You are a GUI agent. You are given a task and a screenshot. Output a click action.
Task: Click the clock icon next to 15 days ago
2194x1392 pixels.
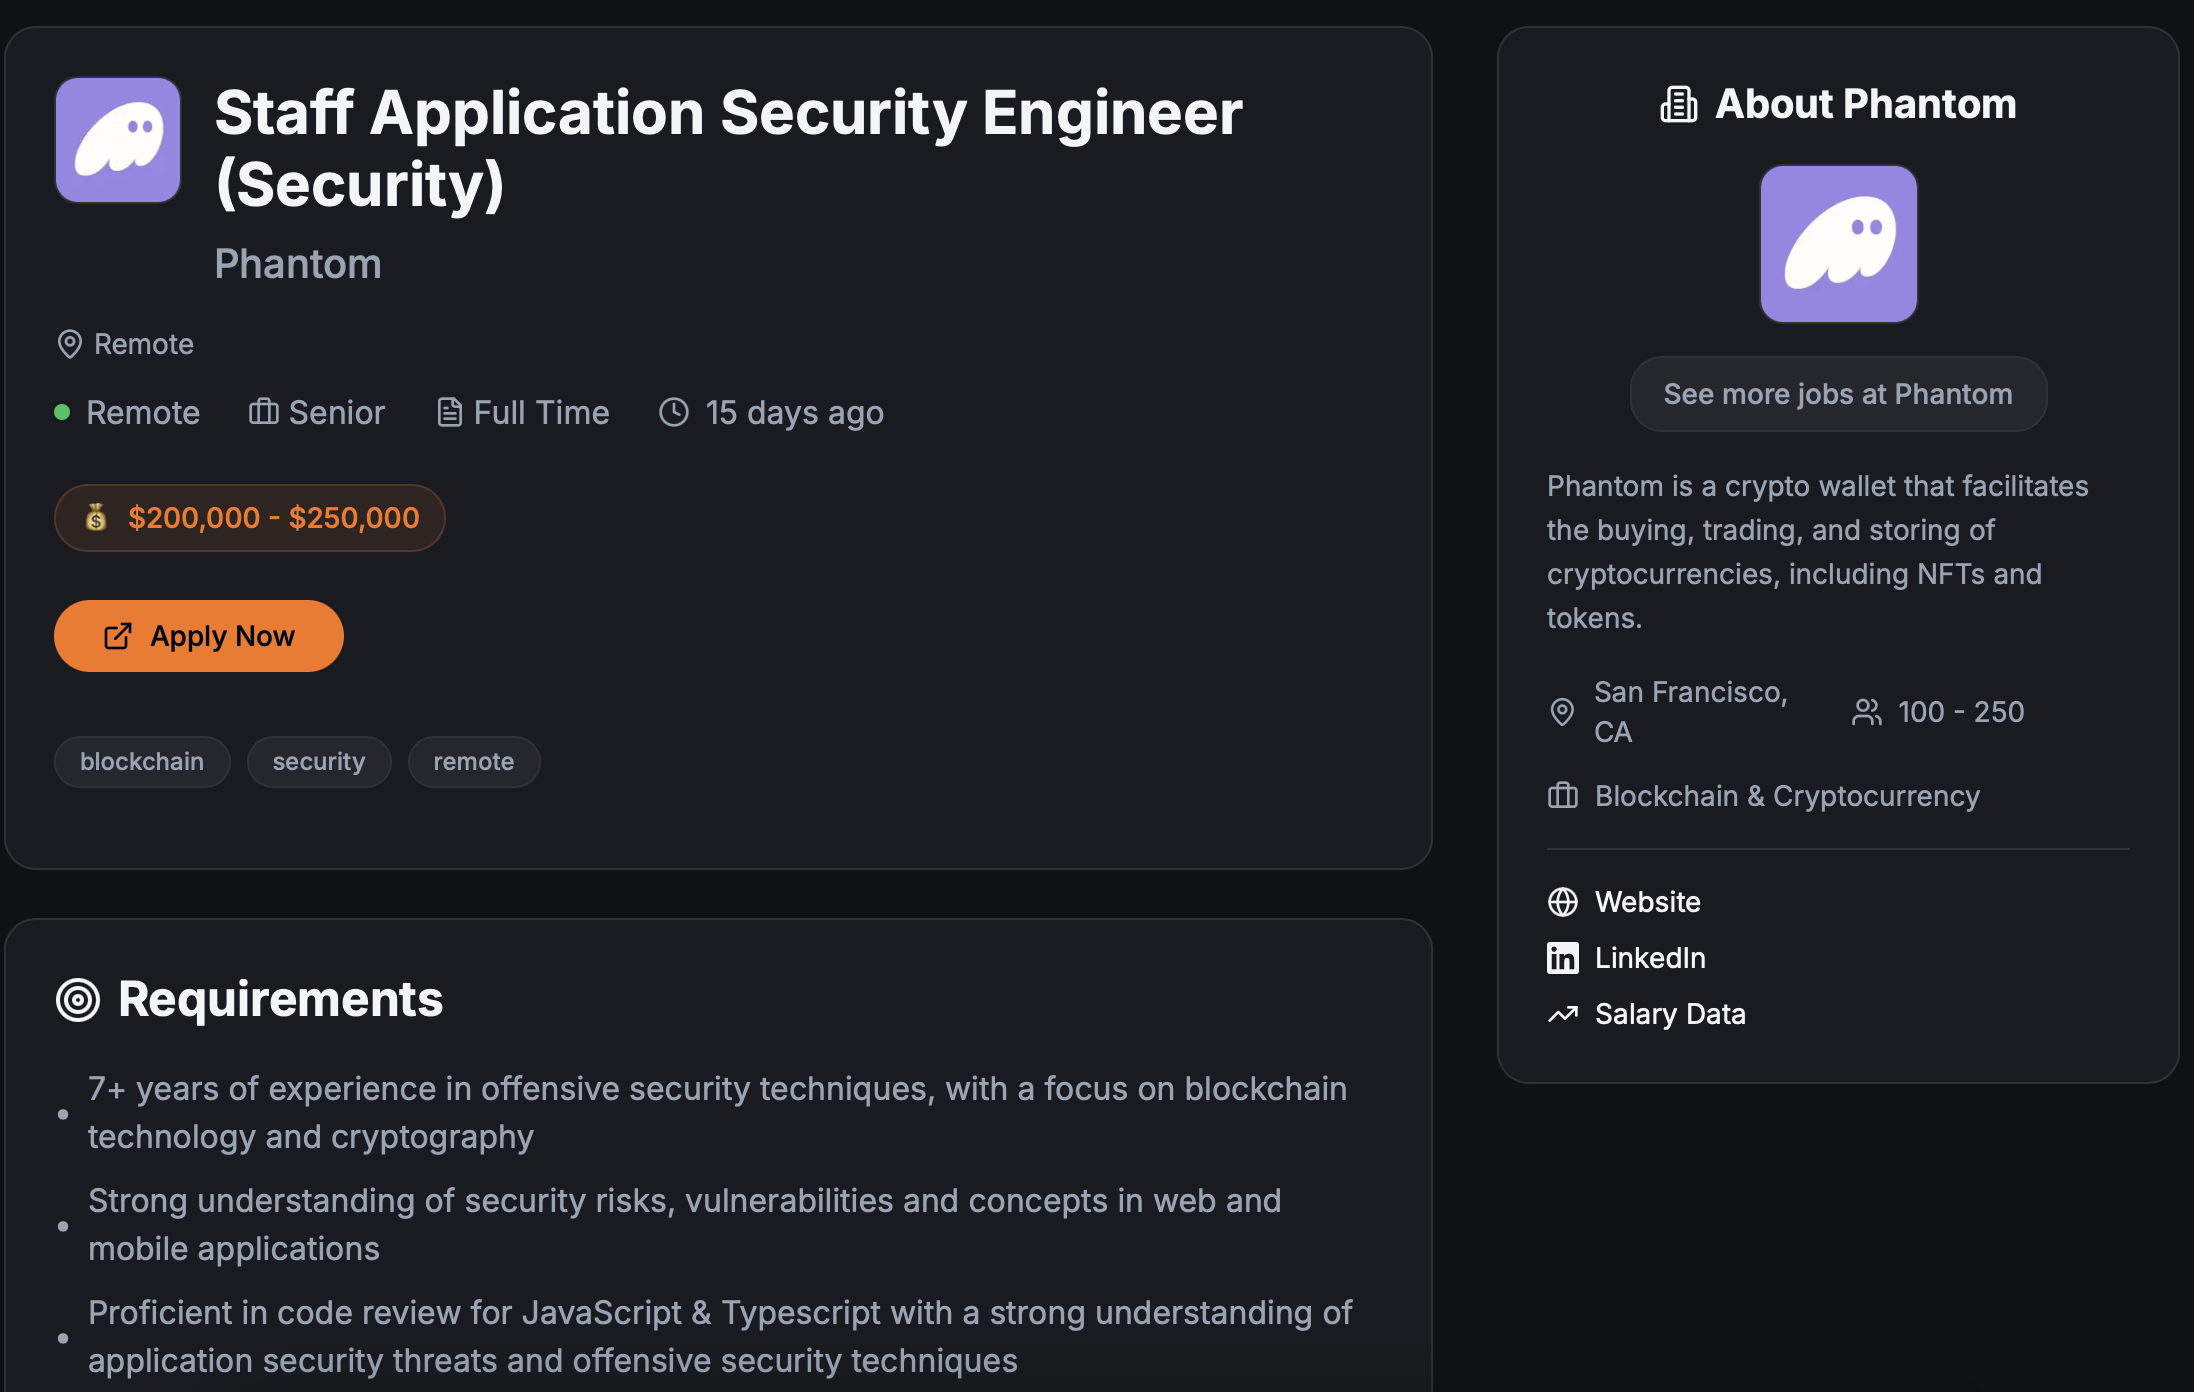674,412
